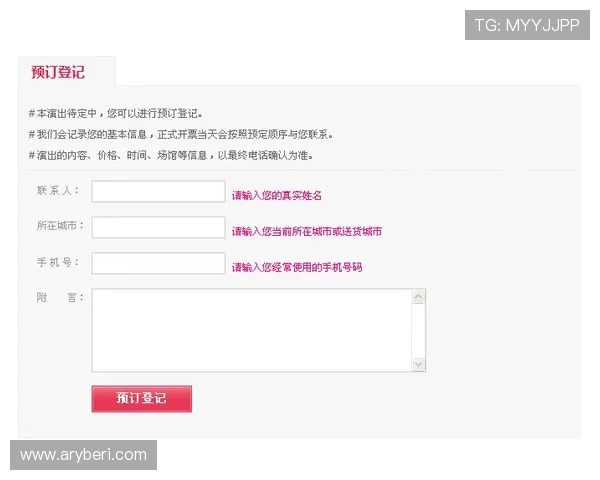Click the www.aryberi.com watermark link
This screenshot has width=600, height=480.
83,455
